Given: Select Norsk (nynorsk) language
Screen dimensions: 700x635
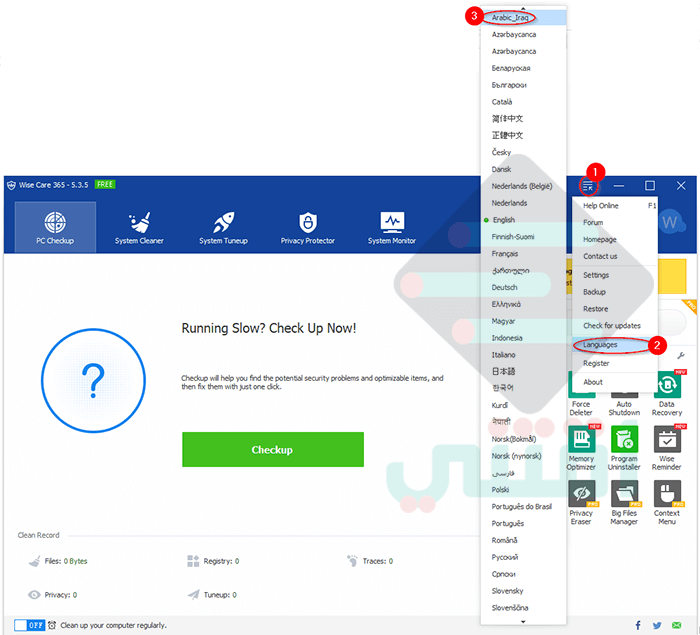Looking at the screenshot, I should [x=523, y=456].
